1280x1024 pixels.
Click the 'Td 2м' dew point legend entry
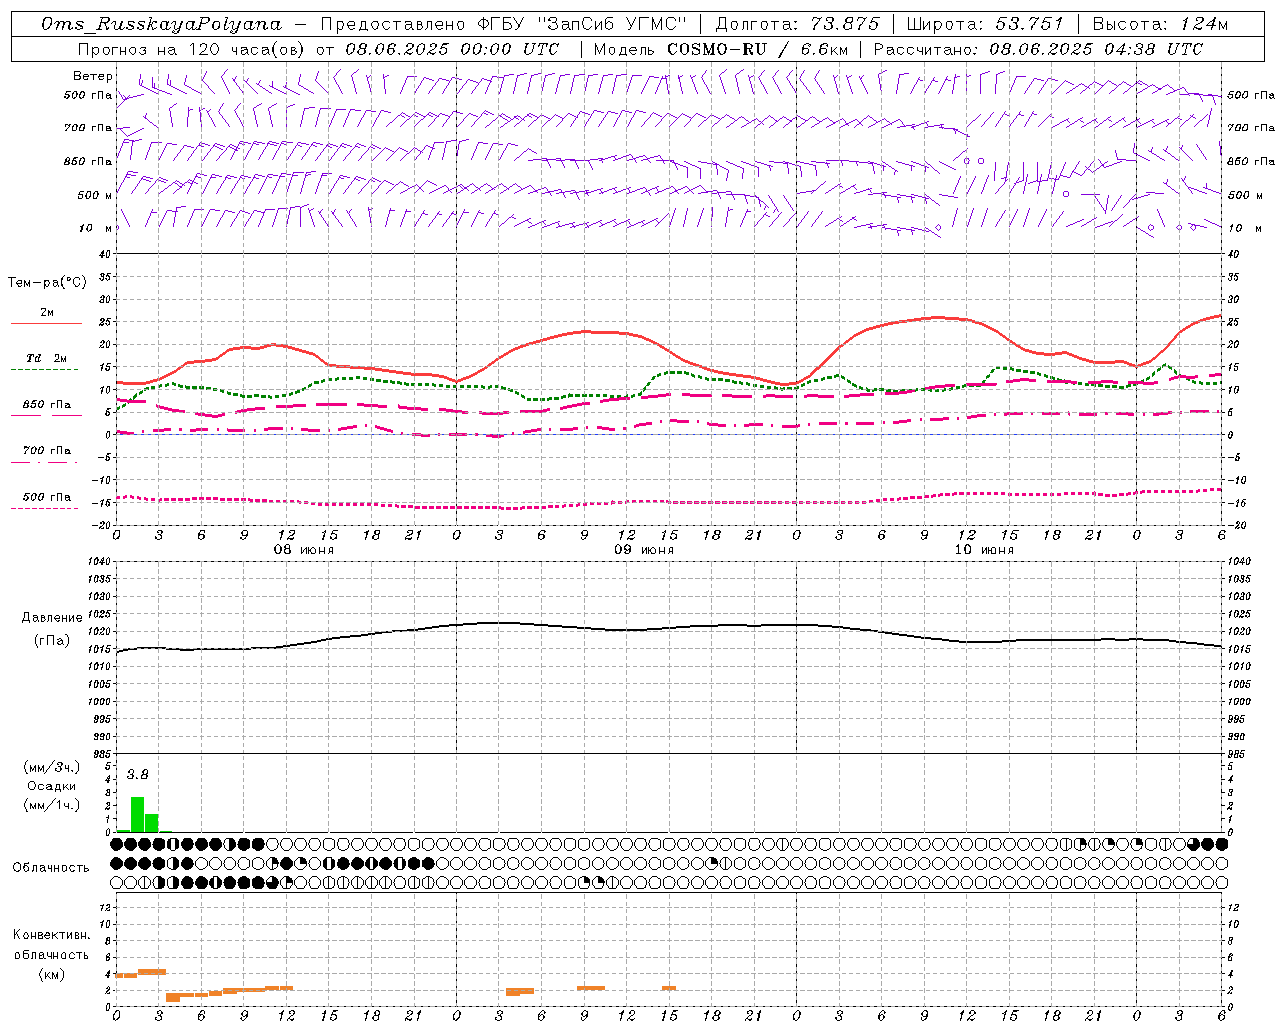[47, 358]
